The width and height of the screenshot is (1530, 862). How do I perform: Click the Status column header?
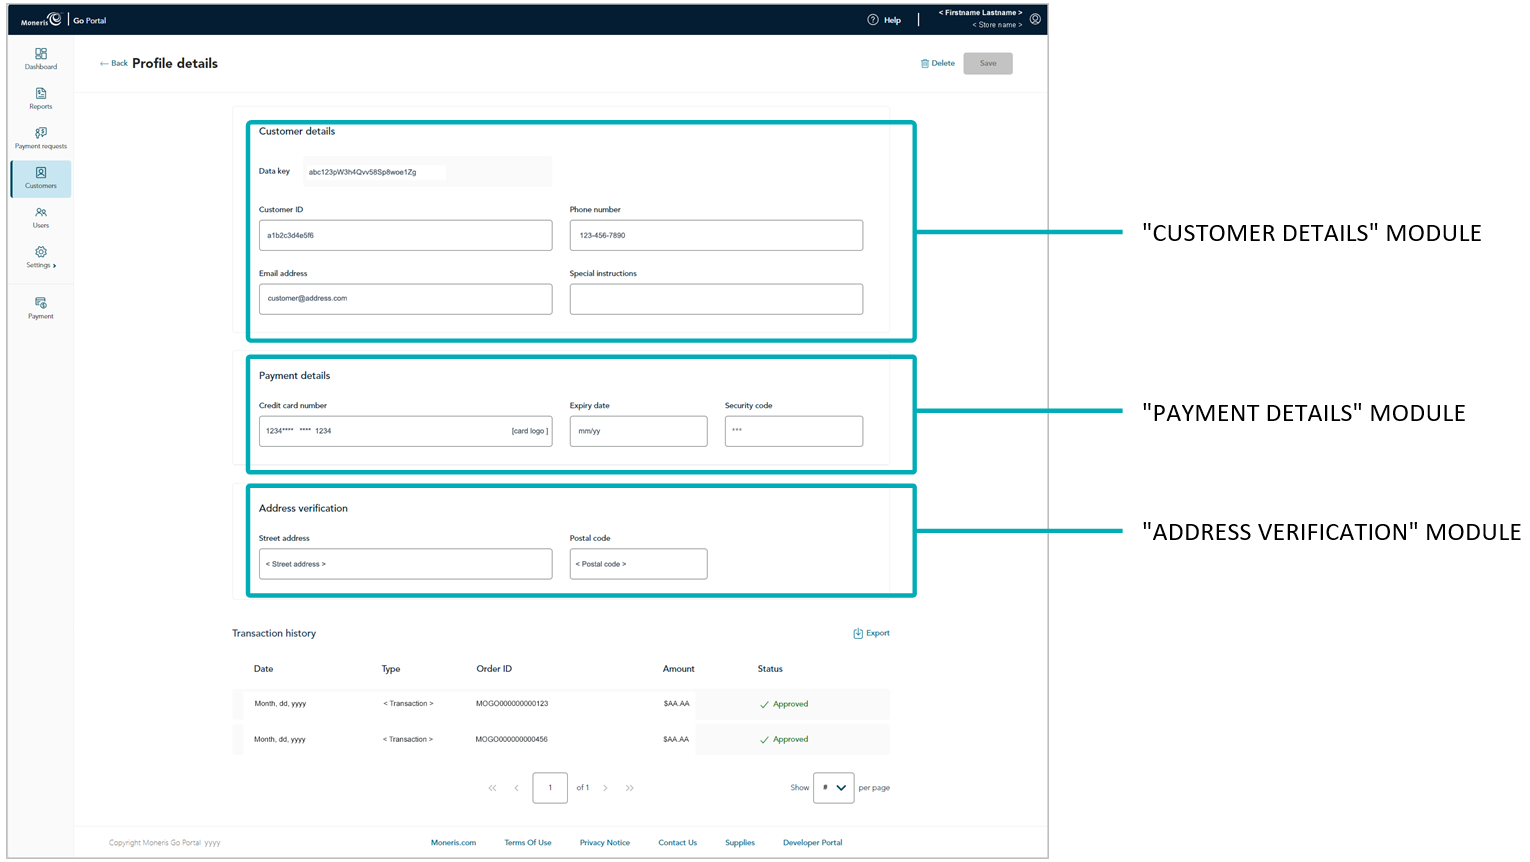(770, 669)
